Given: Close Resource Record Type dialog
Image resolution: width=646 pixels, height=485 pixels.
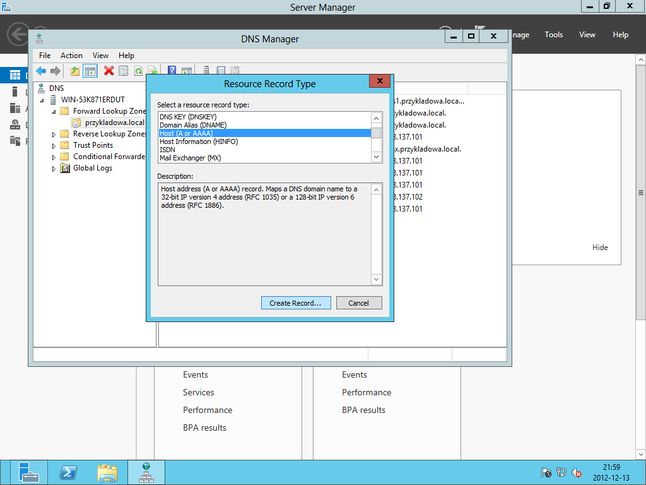Looking at the screenshot, I should click(379, 81).
